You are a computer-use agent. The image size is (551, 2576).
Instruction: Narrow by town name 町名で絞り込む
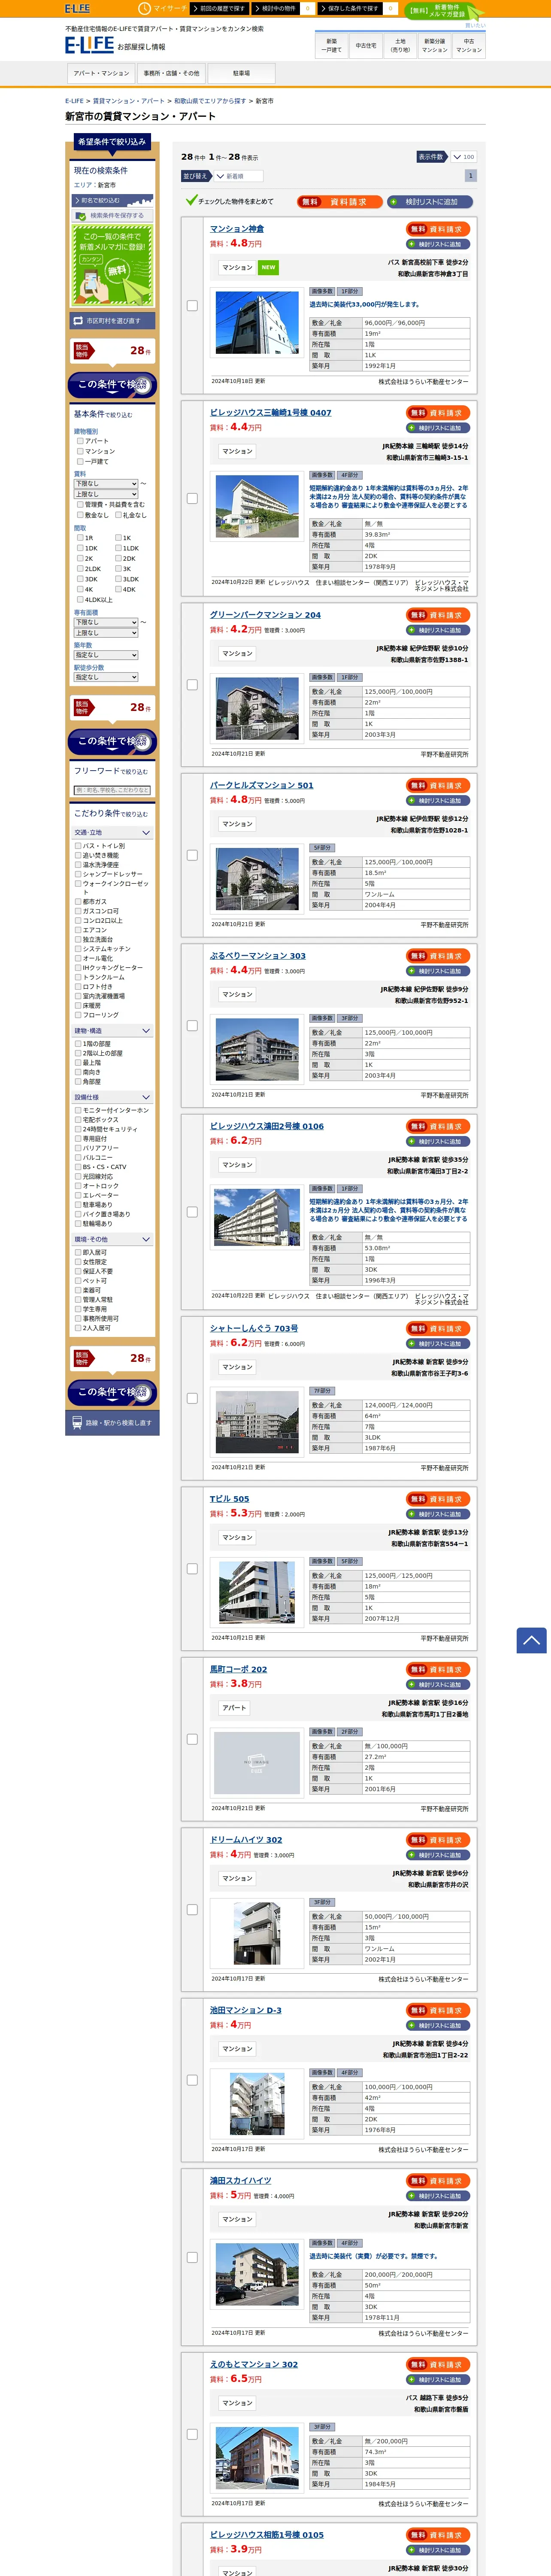coord(112,200)
